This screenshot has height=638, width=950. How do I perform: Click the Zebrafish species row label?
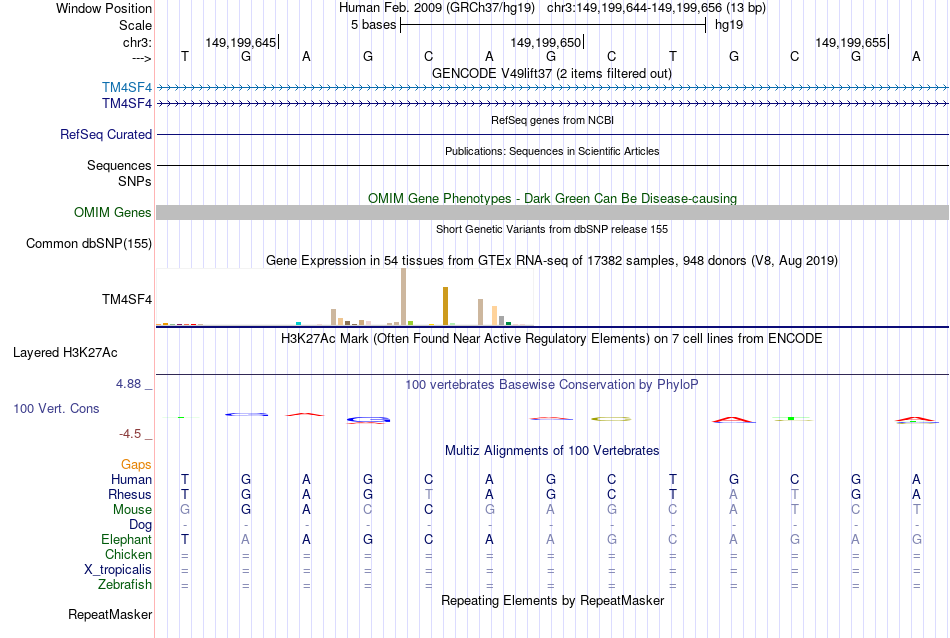(125, 585)
